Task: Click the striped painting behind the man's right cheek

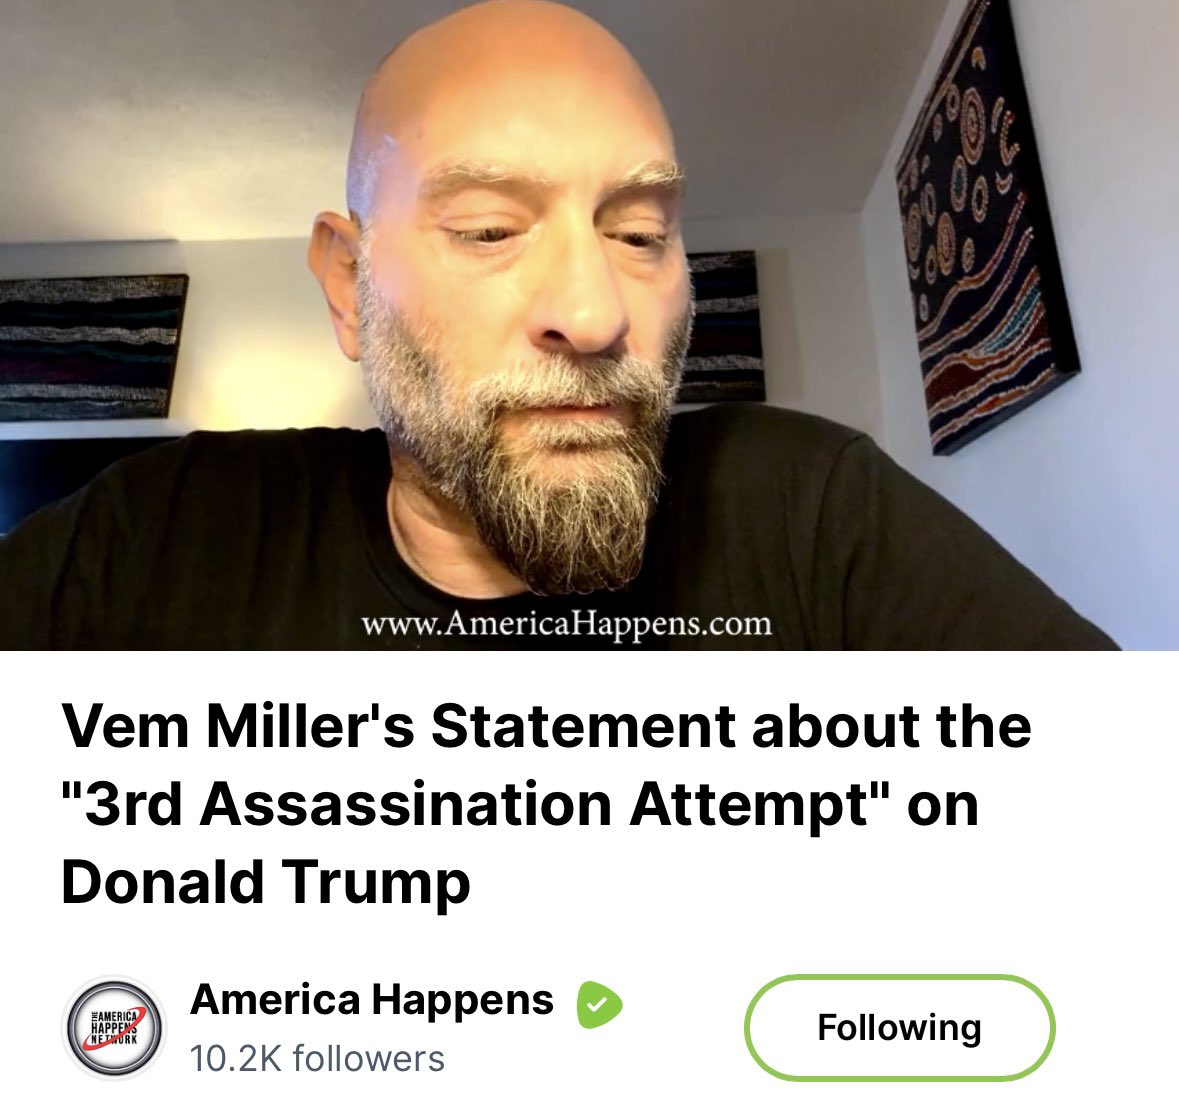Action: 723,328
